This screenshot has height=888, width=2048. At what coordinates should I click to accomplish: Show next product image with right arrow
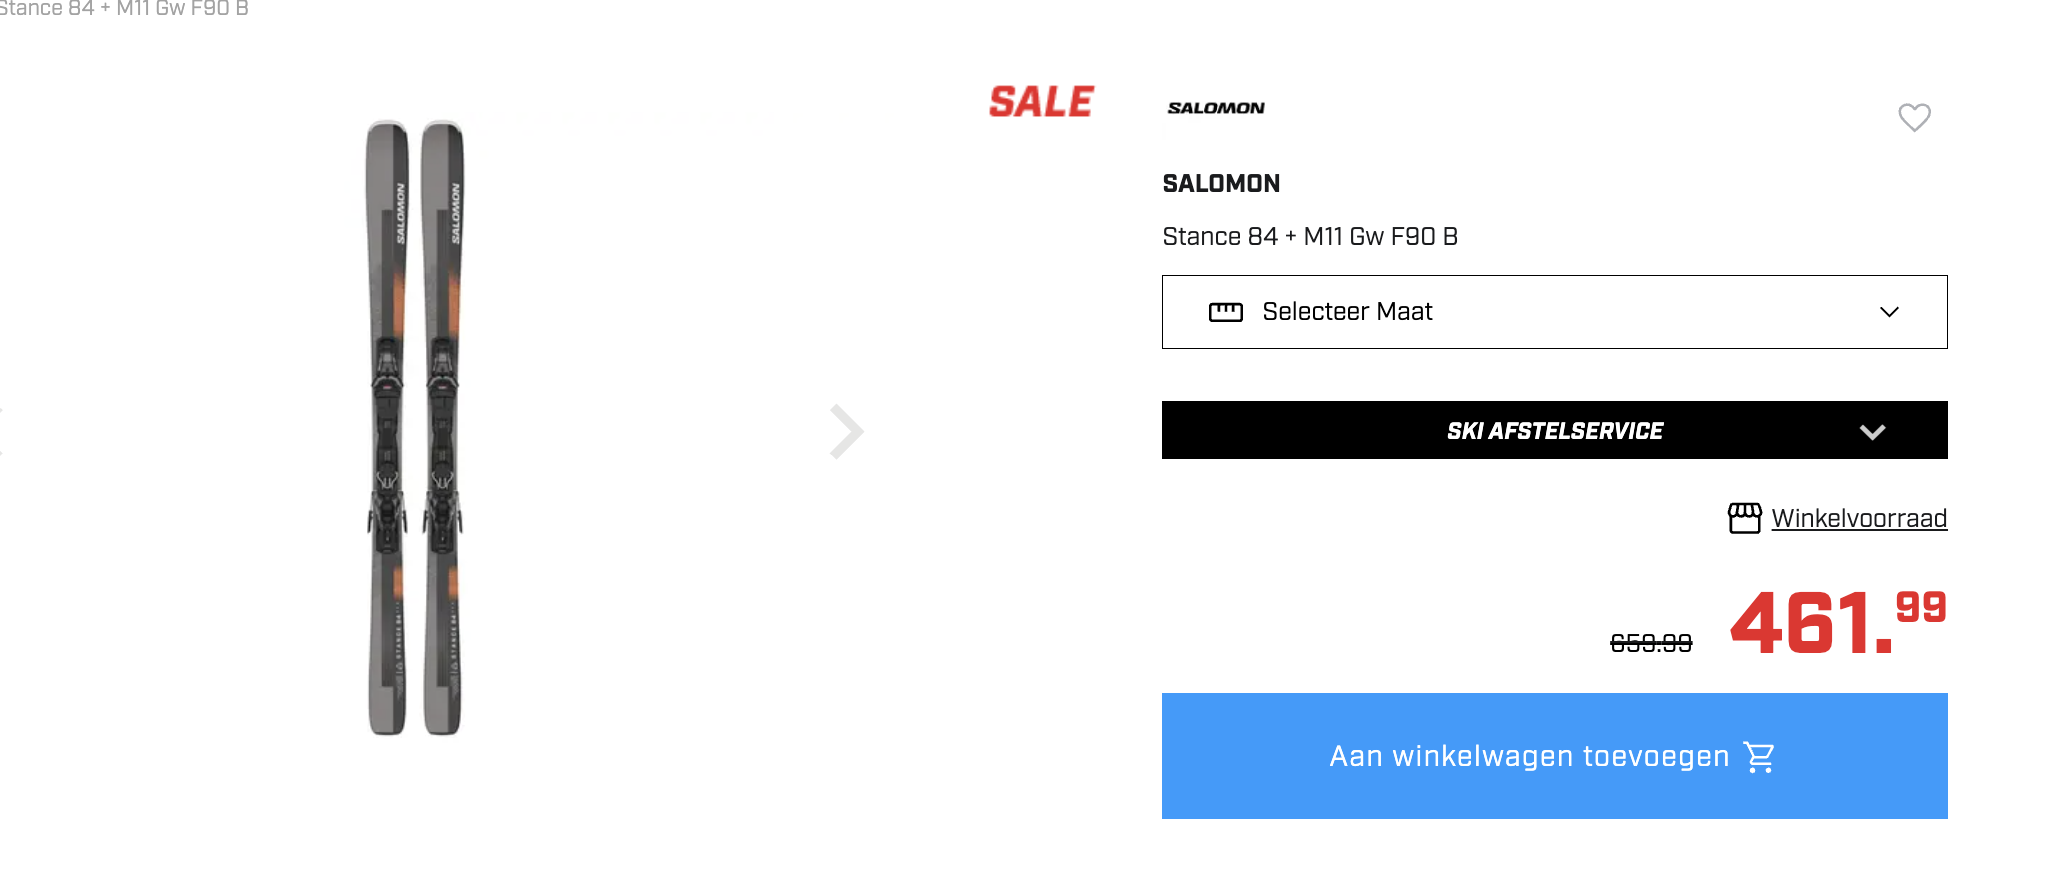[846, 432]
